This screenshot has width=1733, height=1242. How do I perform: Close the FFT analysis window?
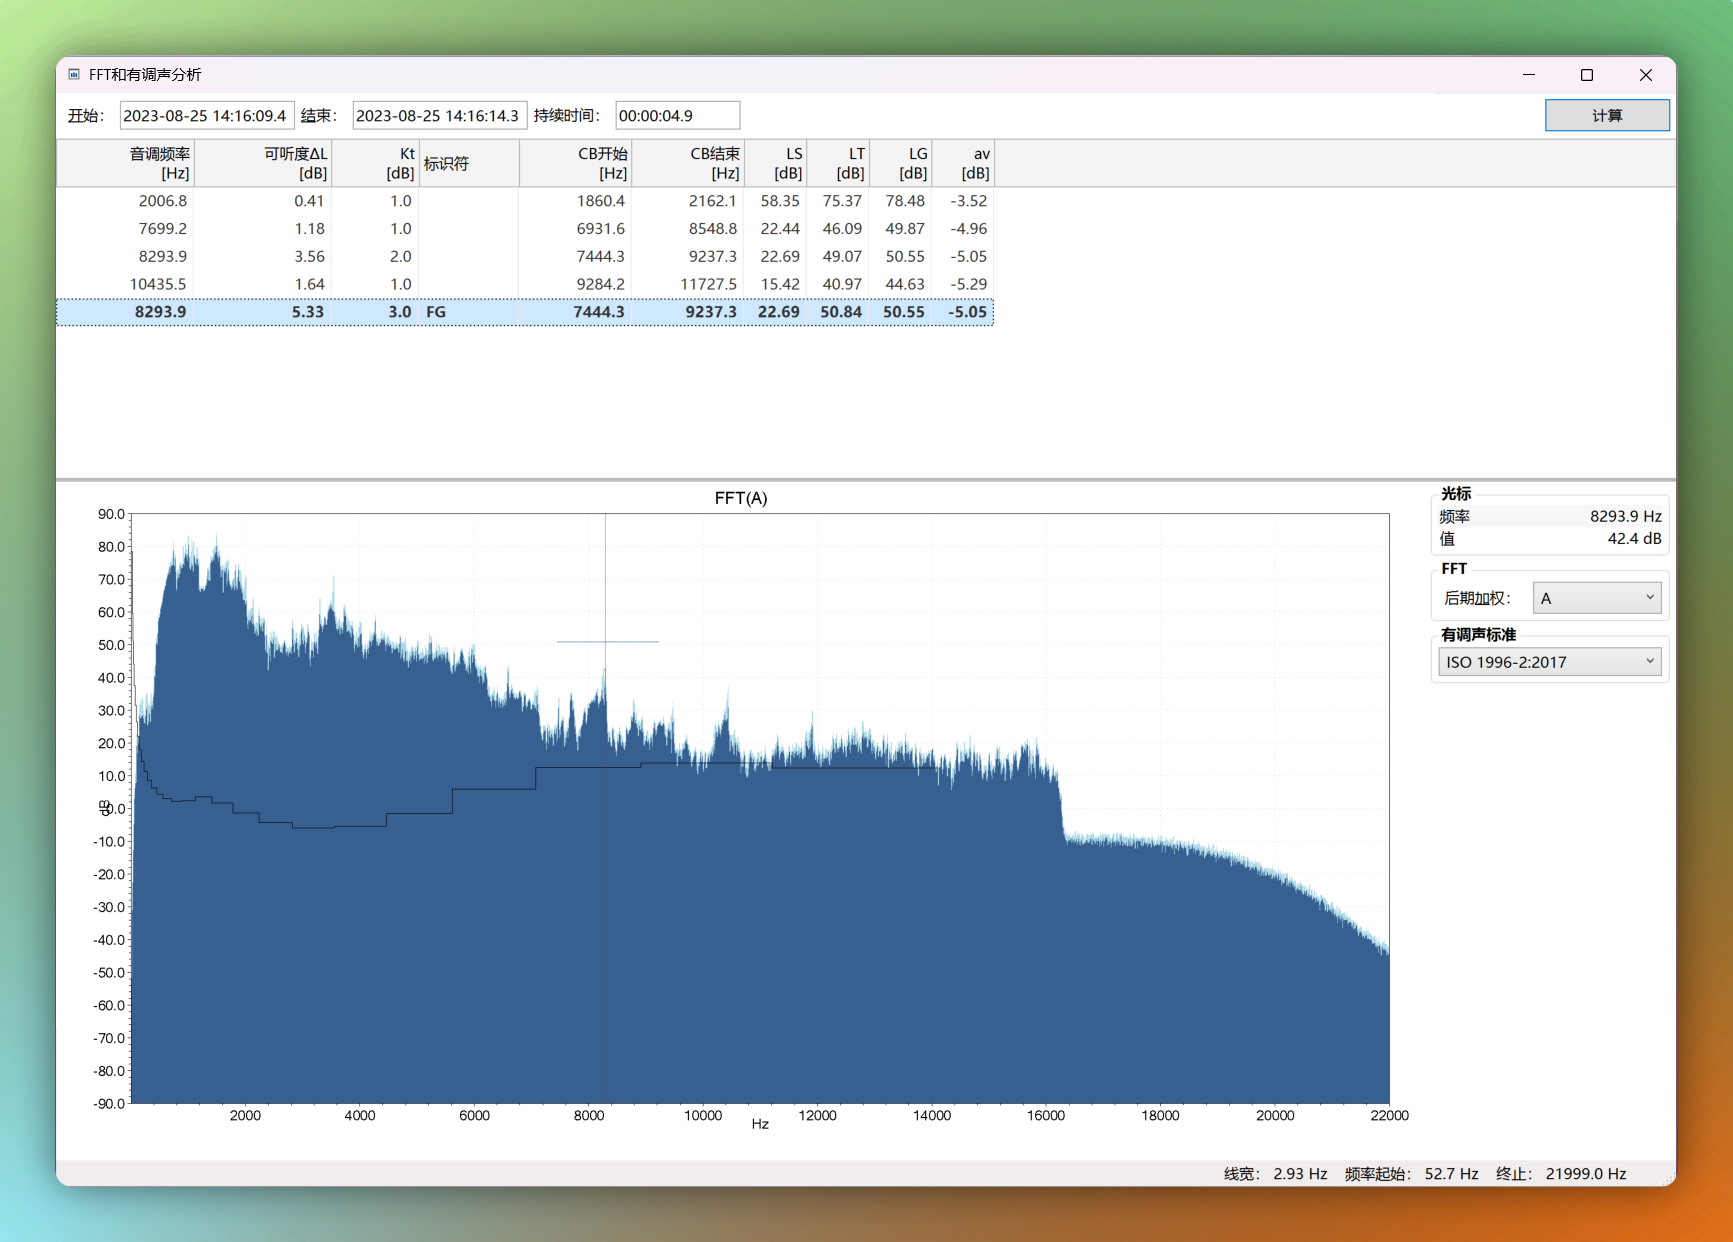tap(1646, 75)
